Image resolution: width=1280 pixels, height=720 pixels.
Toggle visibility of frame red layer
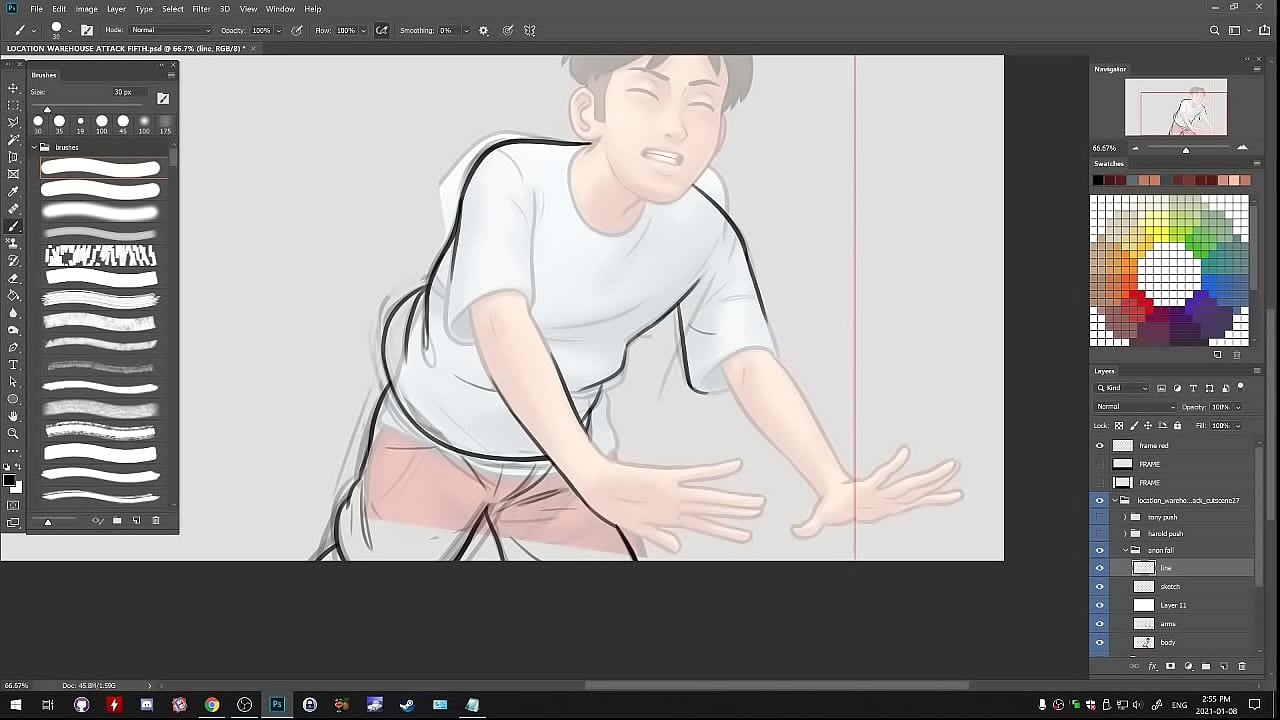(x=1100, y=446)
